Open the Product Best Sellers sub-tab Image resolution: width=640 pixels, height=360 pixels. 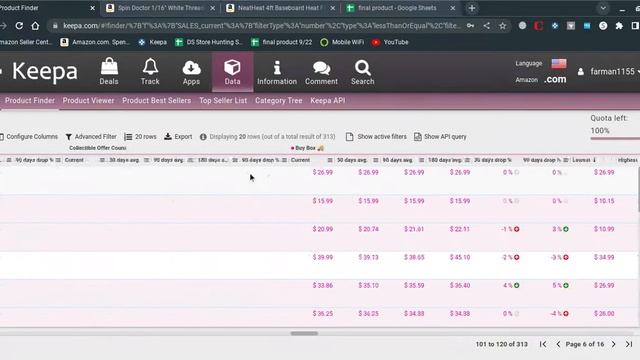pos(156,100)
